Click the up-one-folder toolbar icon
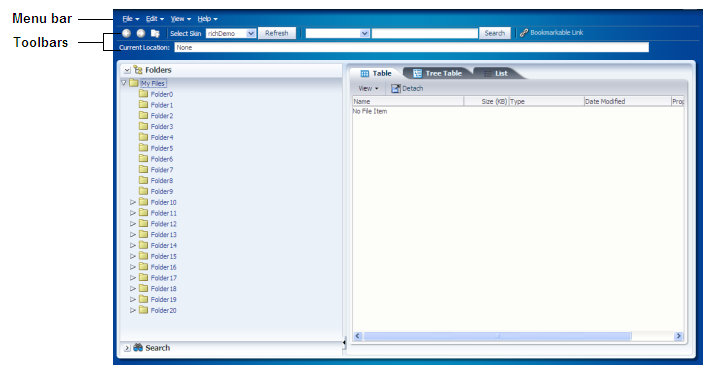The image size is (712, 379). pyautogui.click(x=155, y=33)
